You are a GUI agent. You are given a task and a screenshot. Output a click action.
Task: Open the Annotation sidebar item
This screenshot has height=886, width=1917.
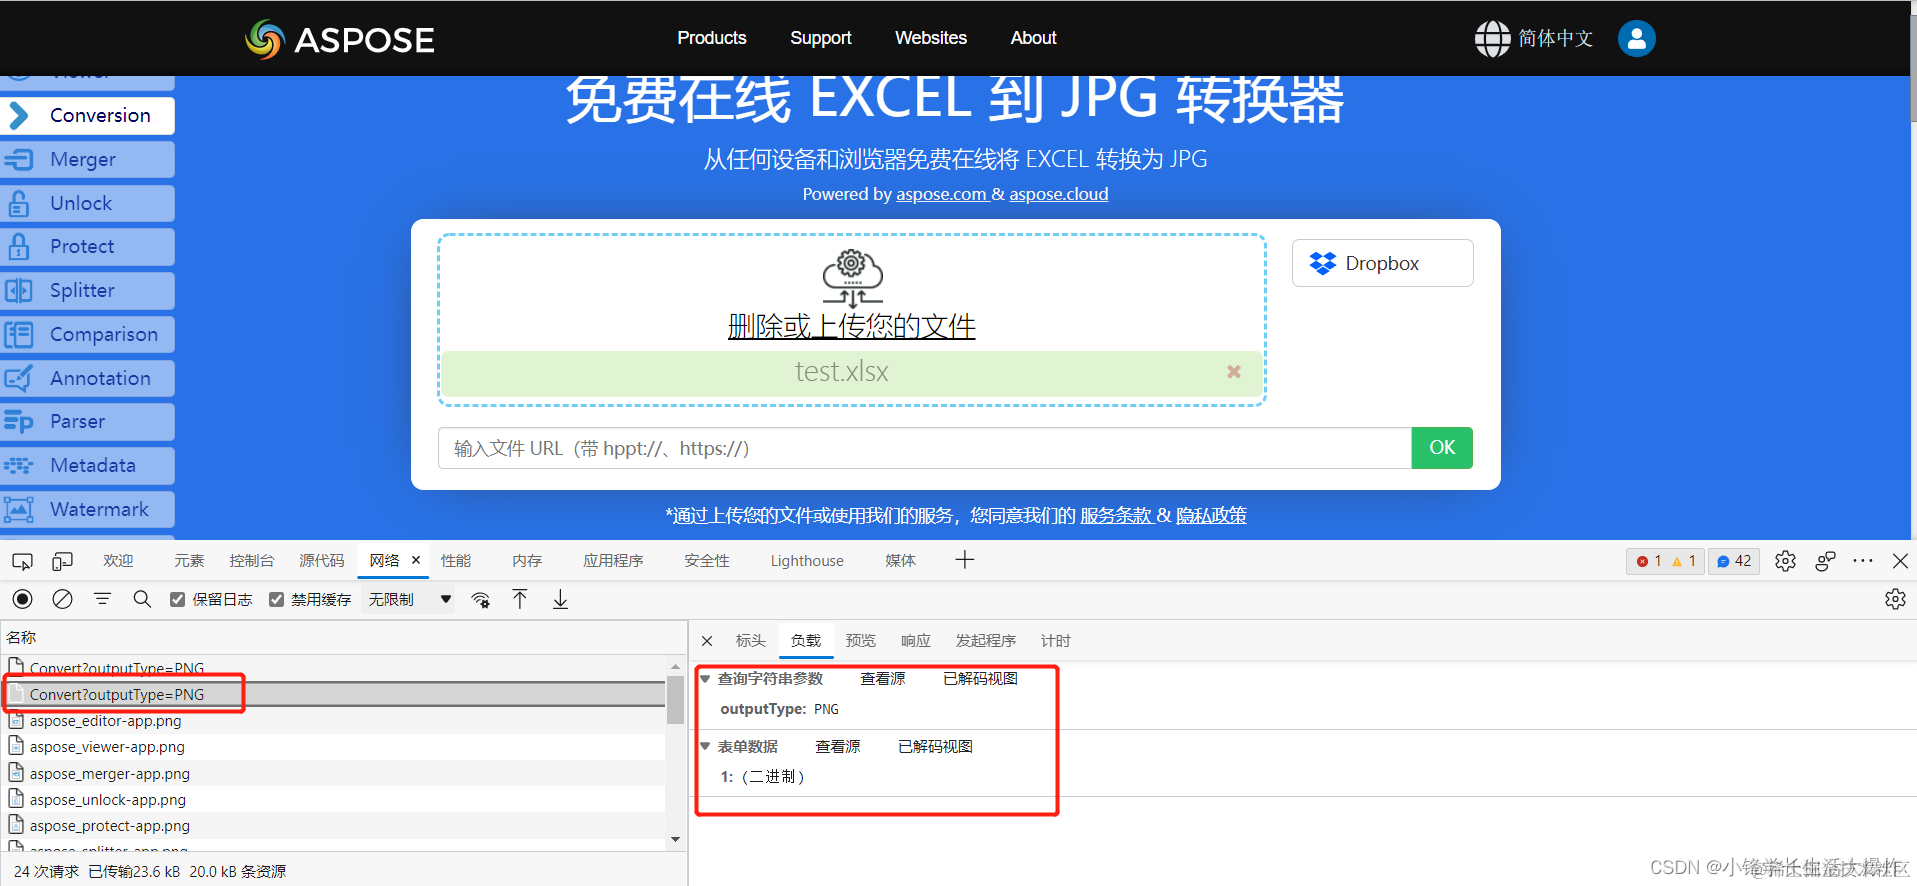click(88, 378)
